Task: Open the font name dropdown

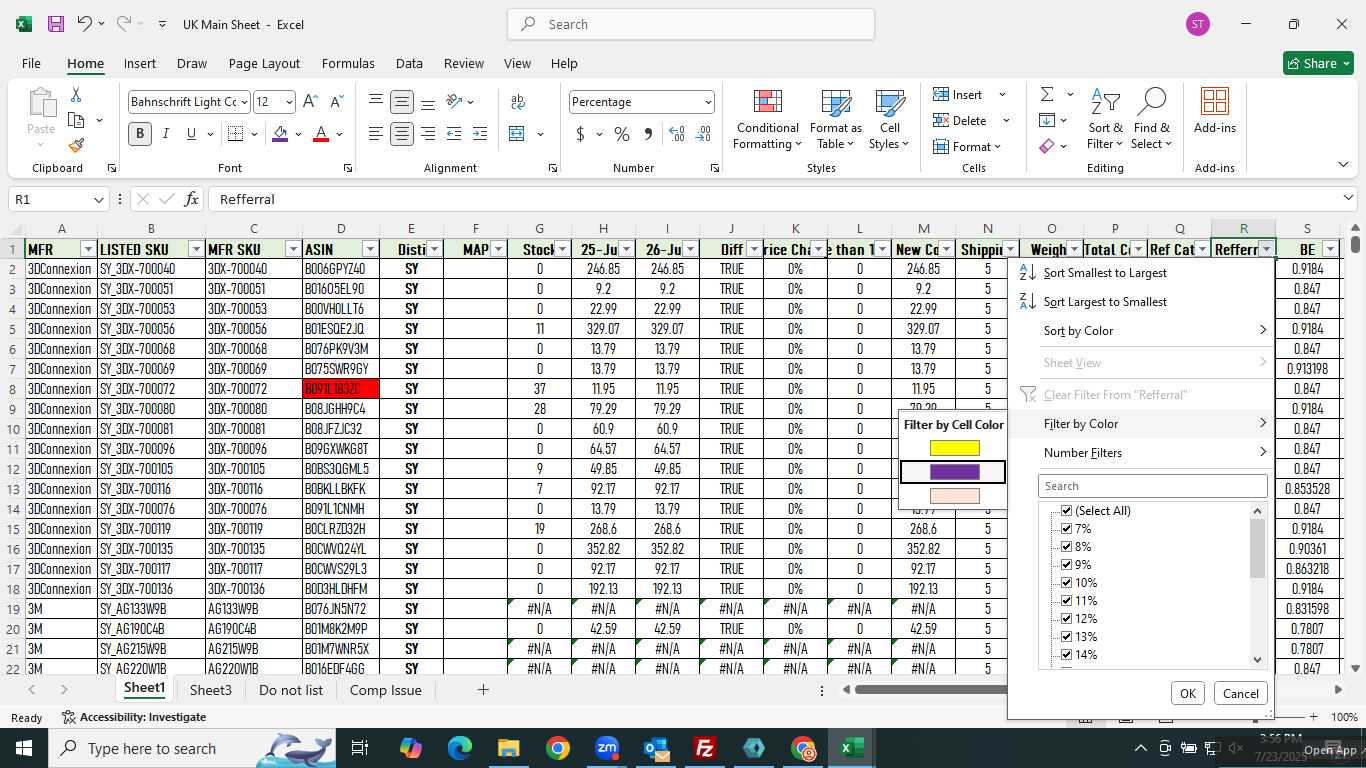Action: pos(243,102)
